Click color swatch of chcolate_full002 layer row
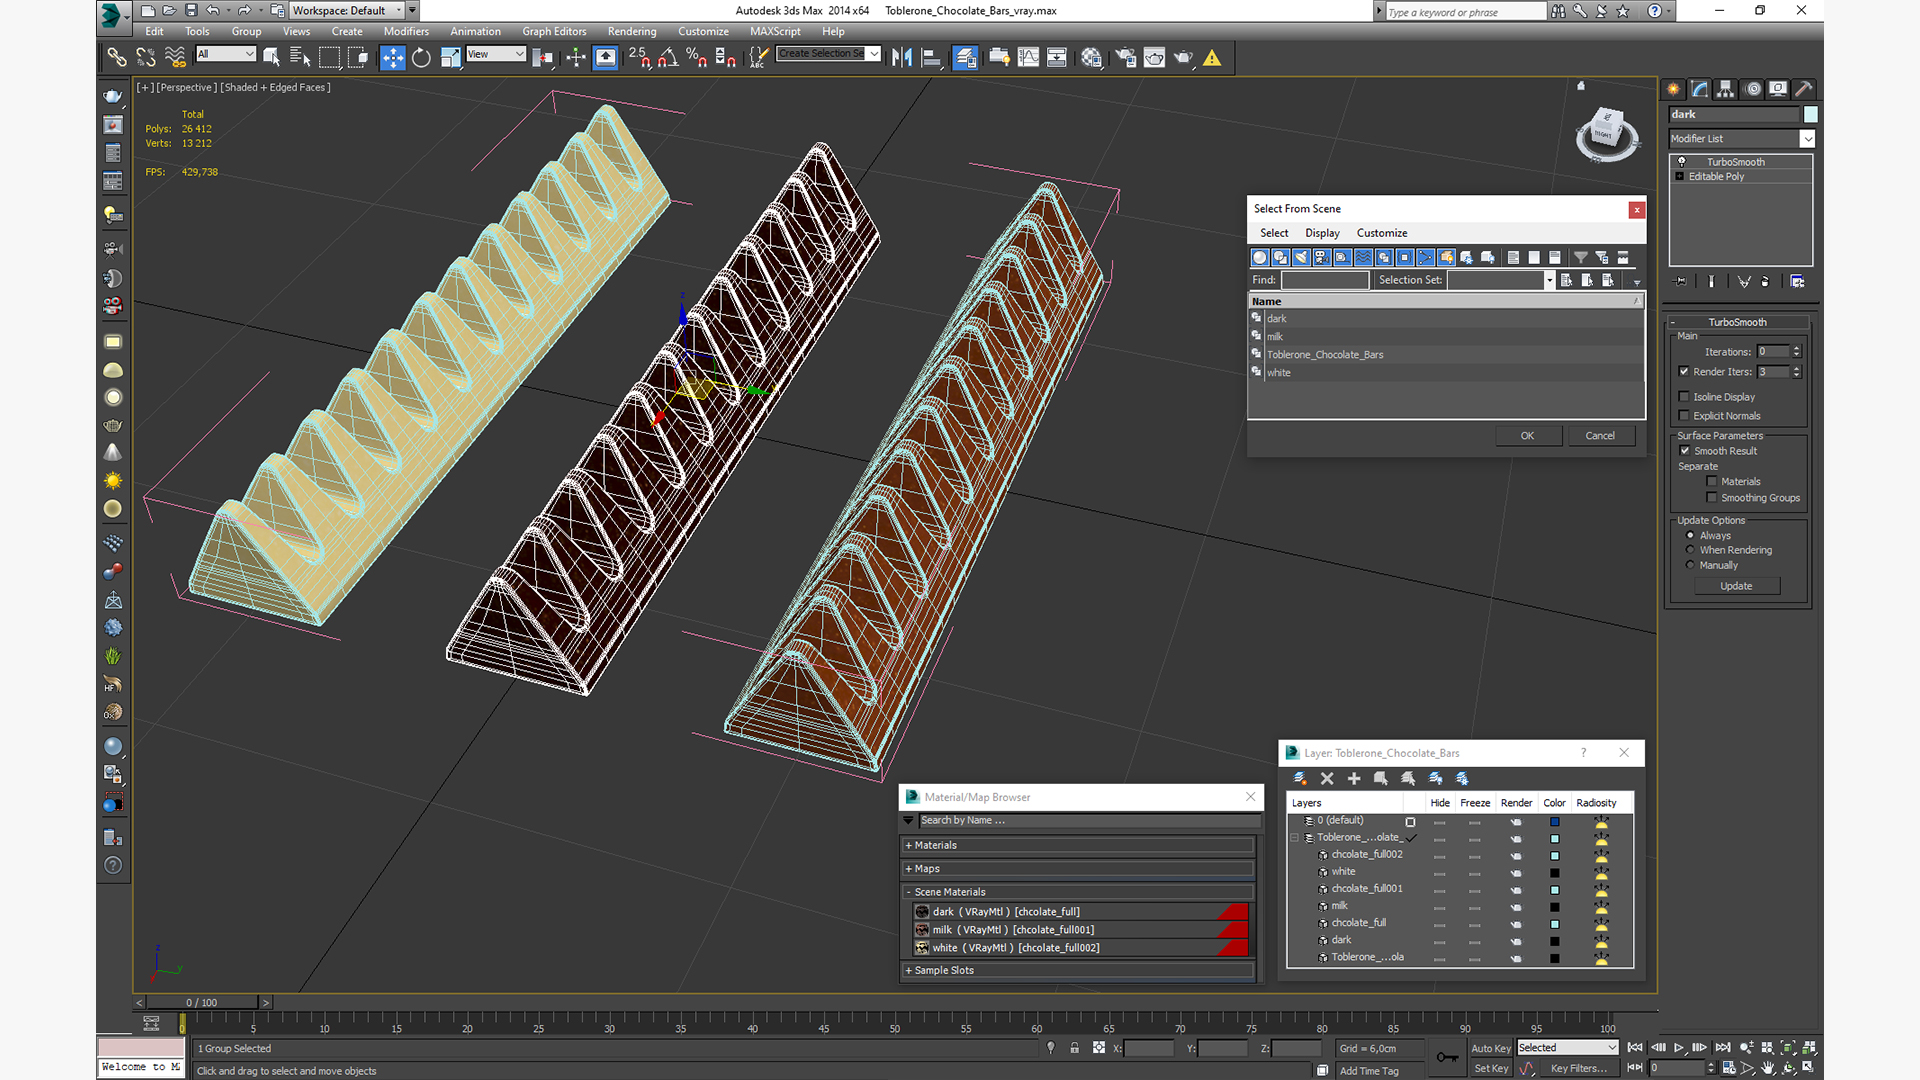The image size is (1920, 1080). tap(1555, 856)
